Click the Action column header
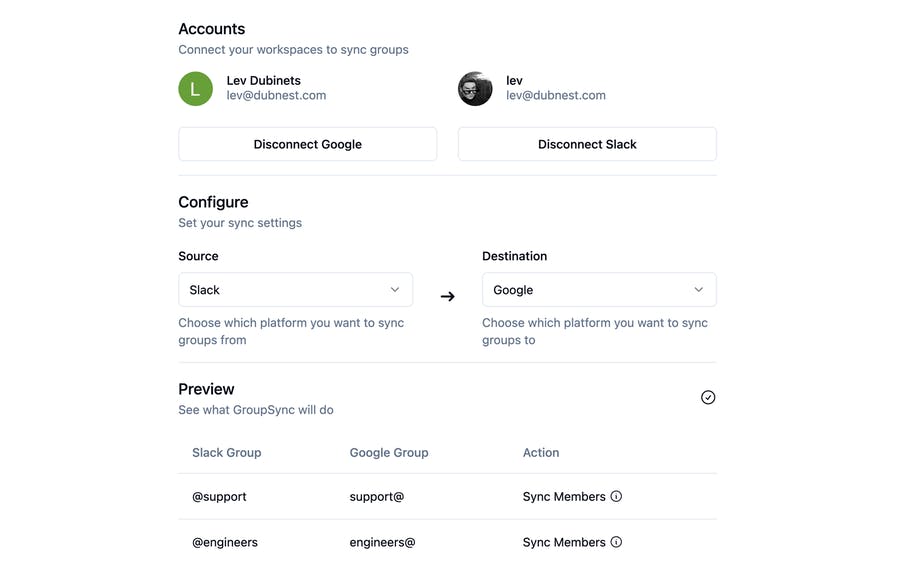Image resolution: width=918 pixels, height=573 pixels. pos(540,452)
